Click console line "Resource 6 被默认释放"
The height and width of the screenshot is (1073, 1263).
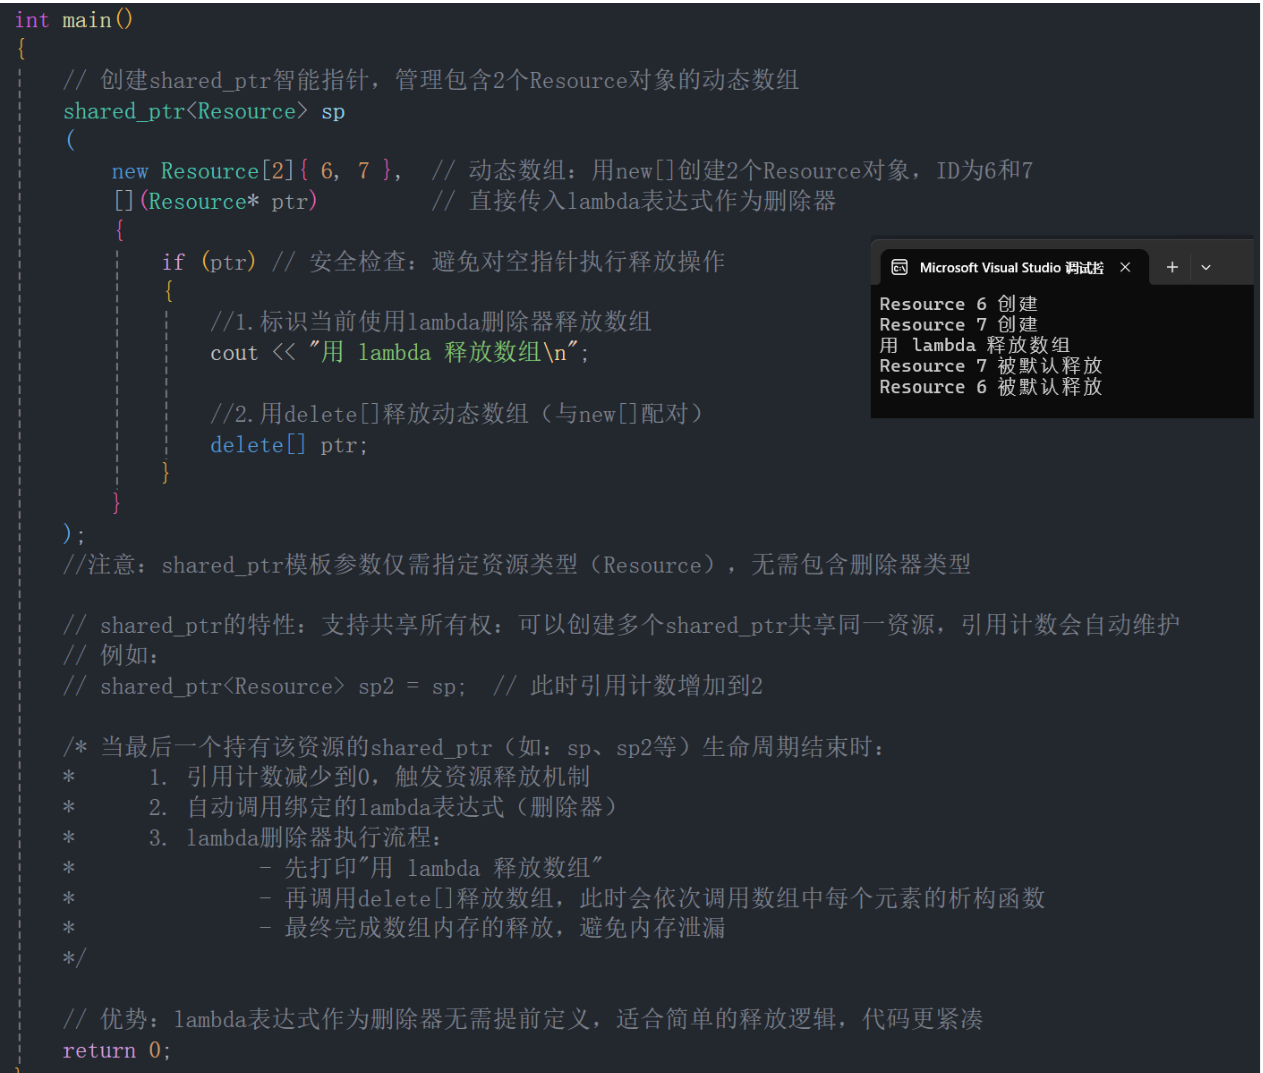click(x=990, y=387)
